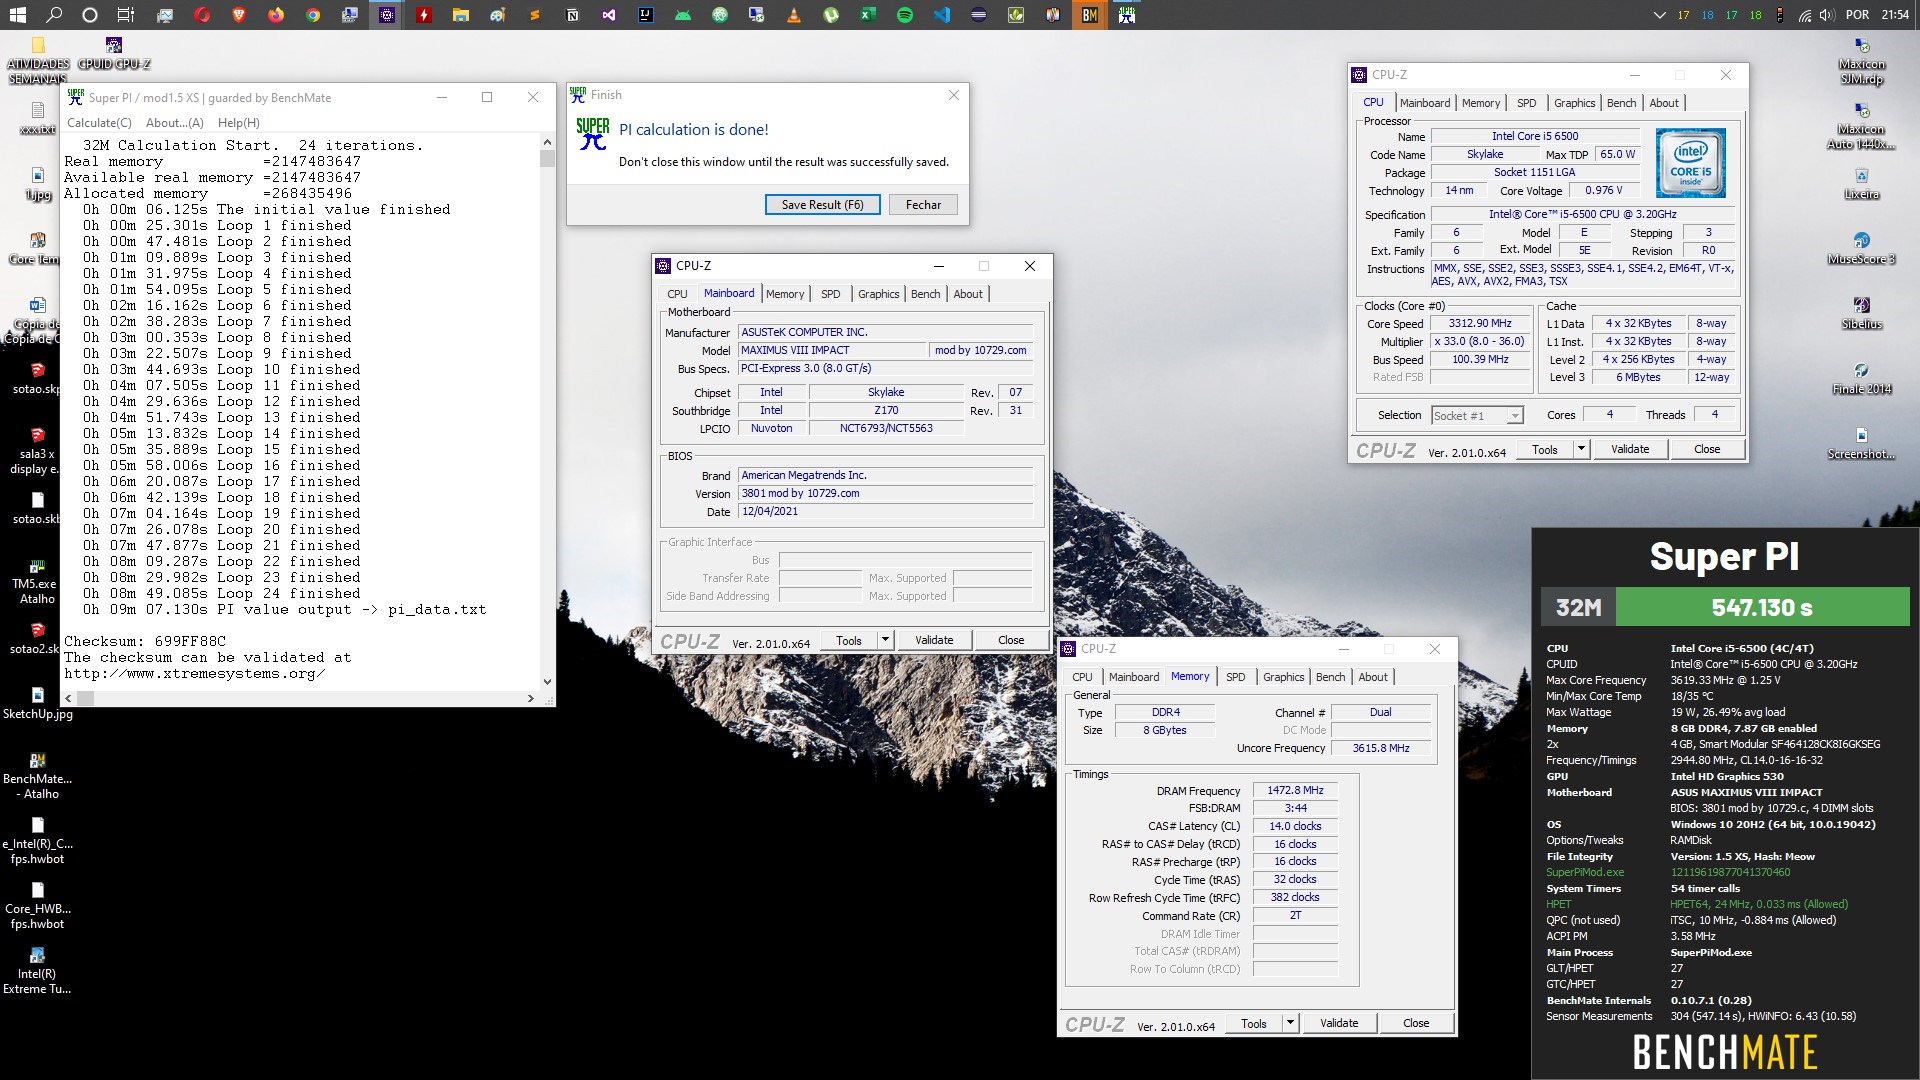This screenshot has width=1920, height=1080.
Task: Click Super PI horizontal scrollbar right arrow
Action: (531, 698)
